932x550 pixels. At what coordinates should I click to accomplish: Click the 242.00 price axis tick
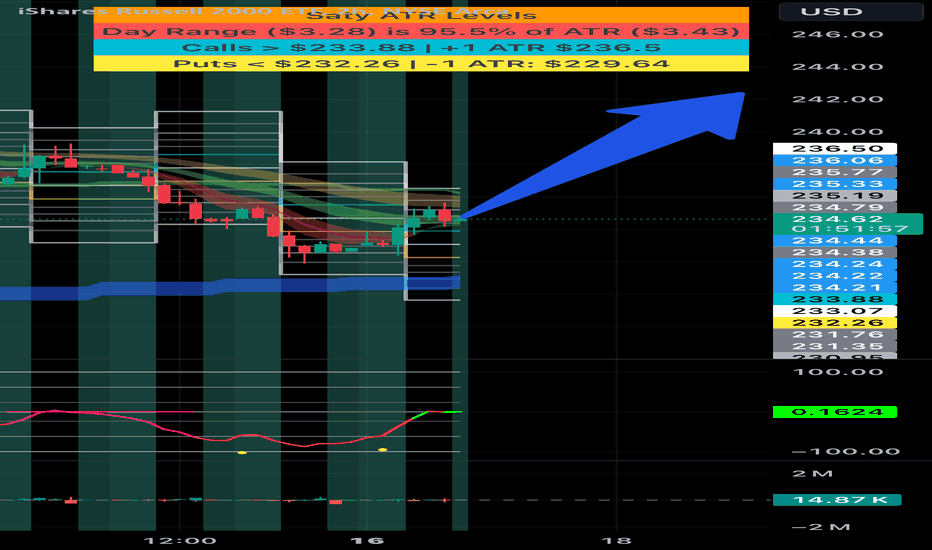point(837,99)
